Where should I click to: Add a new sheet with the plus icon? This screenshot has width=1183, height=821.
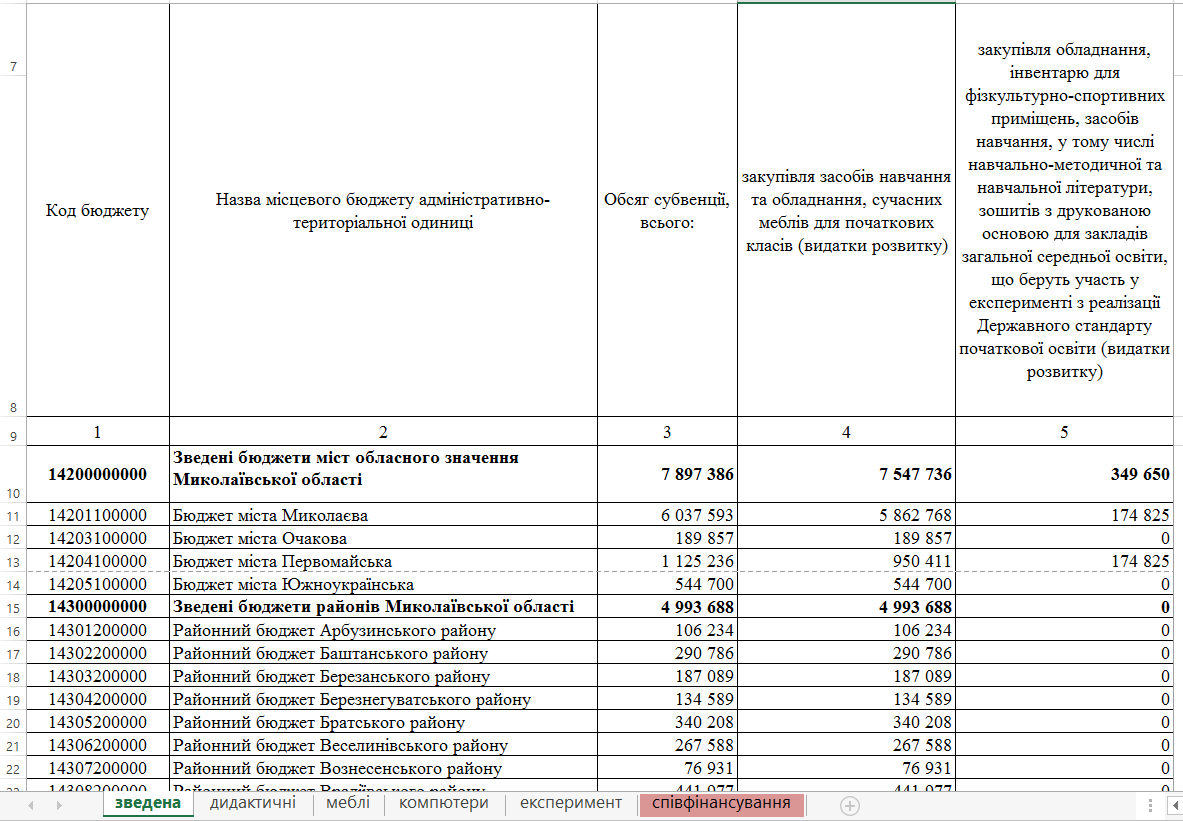[850, 805]
